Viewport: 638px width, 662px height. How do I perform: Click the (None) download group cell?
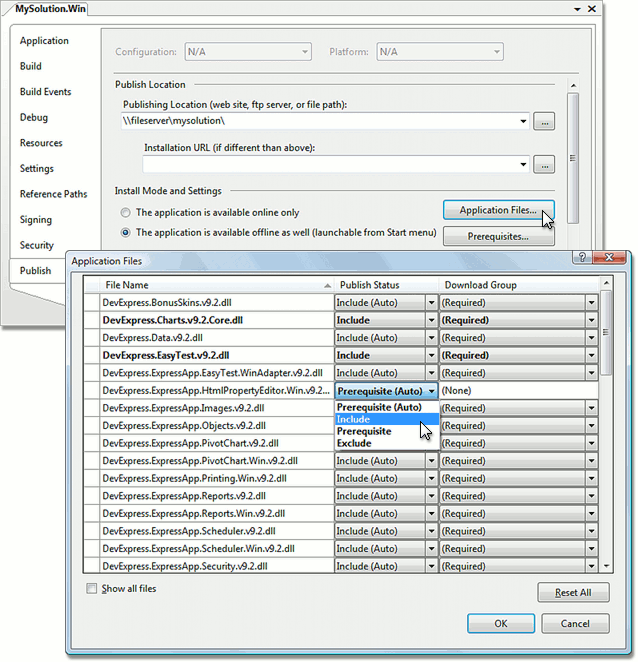[x=519, y=391]
